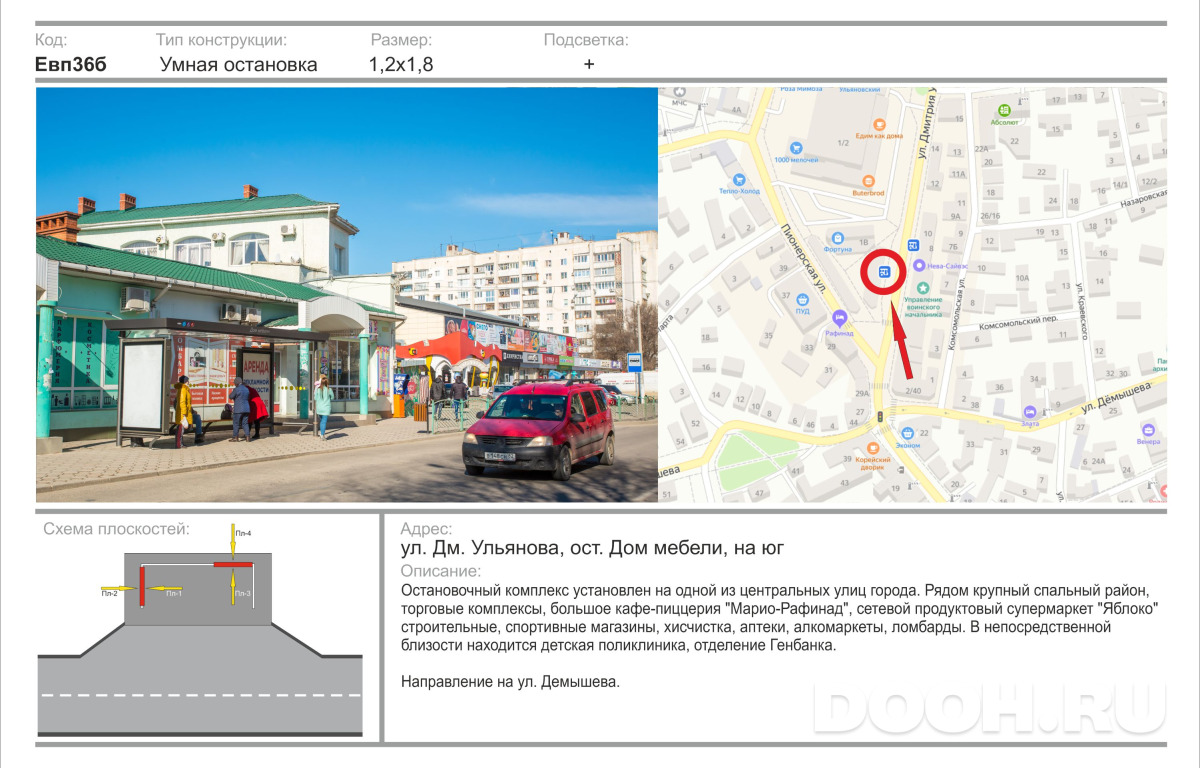1200x768 pixels.
Task: Select the Тепло-Холод store map pin
Action: (x=739, y=178)
